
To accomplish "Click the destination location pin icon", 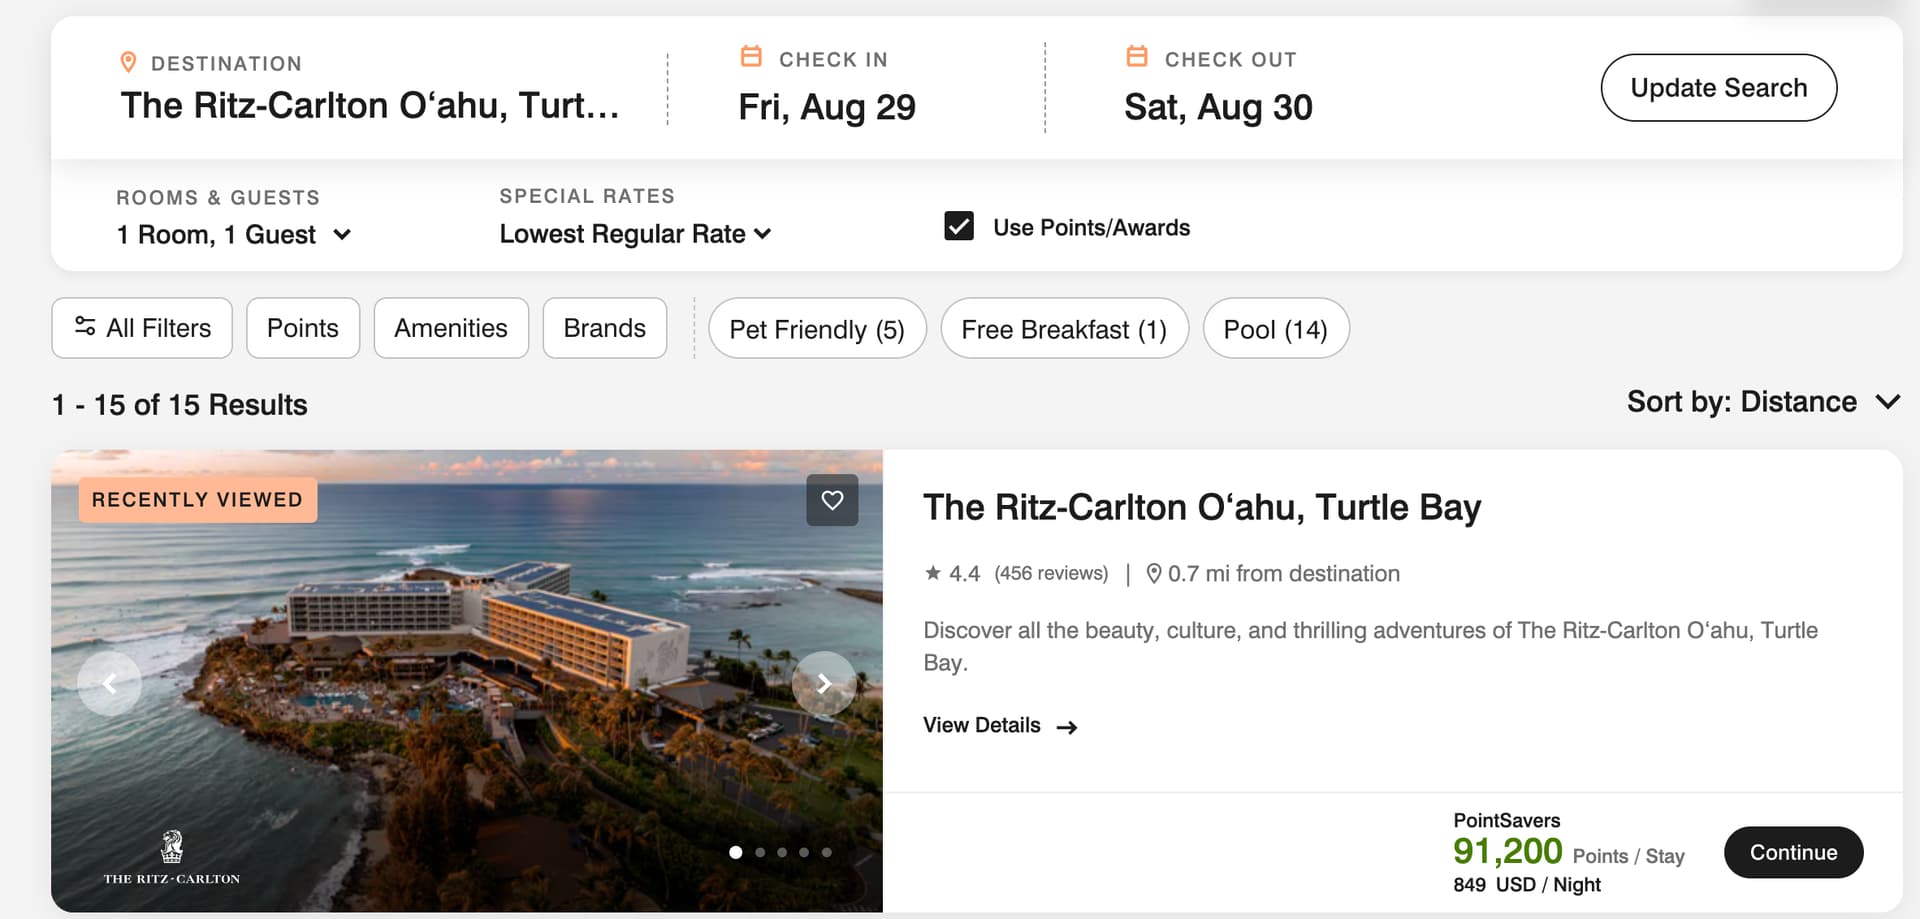I will [128, 62].
